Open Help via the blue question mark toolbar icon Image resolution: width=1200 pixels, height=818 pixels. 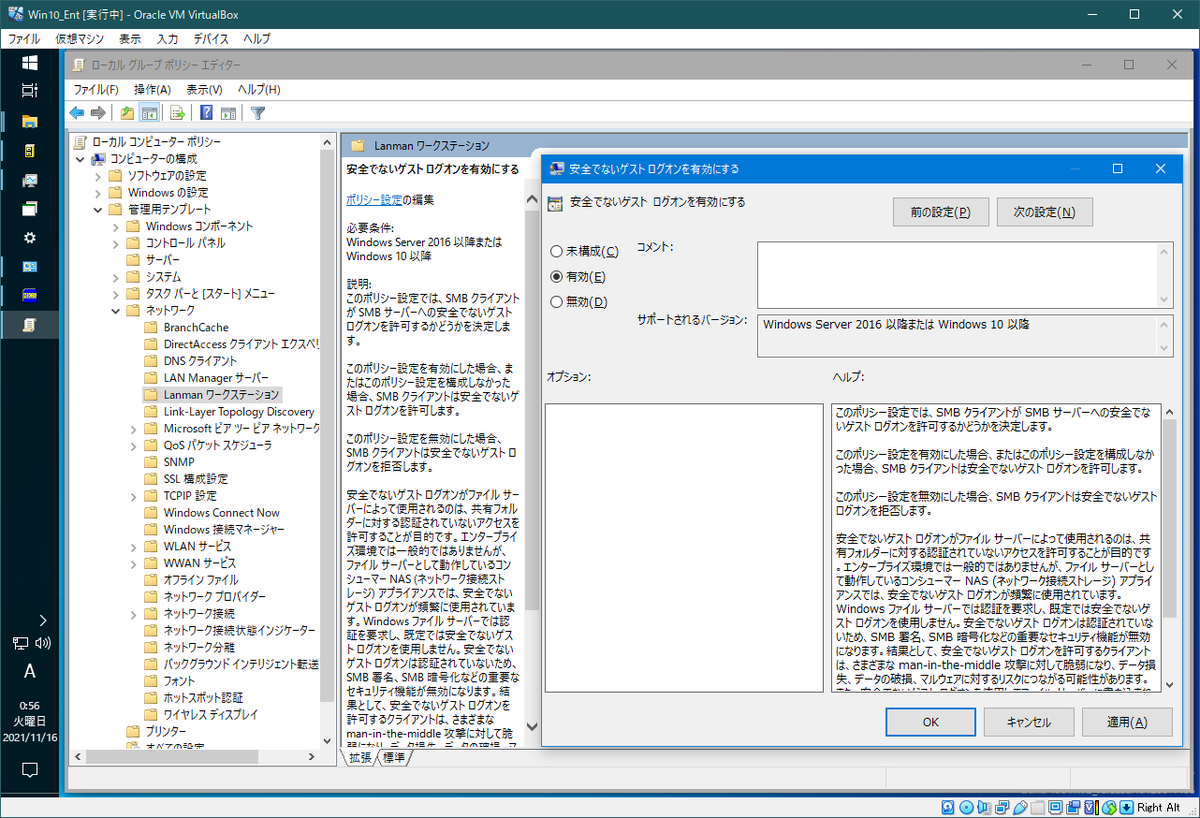coord(207,113)
